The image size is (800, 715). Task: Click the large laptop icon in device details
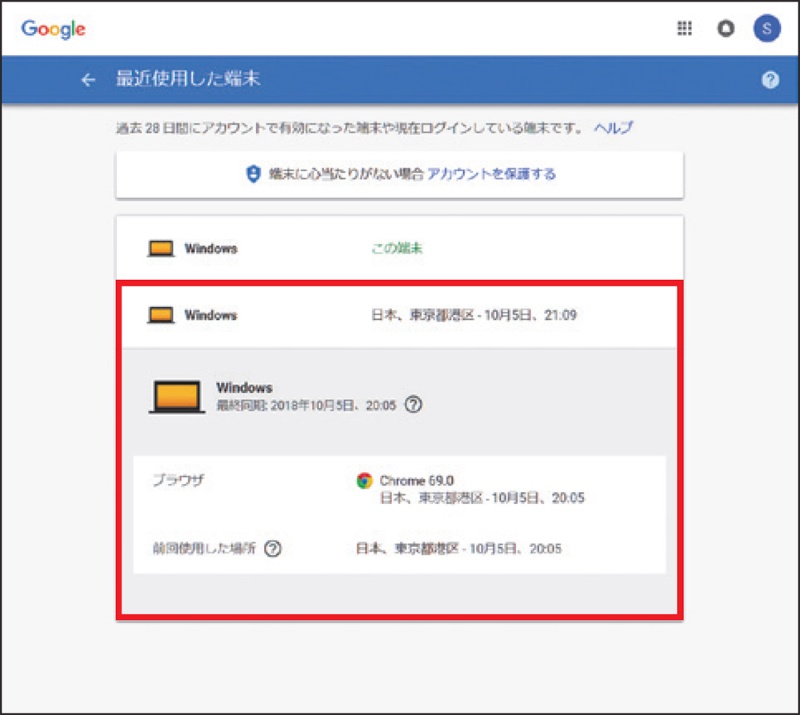(177, 397)
